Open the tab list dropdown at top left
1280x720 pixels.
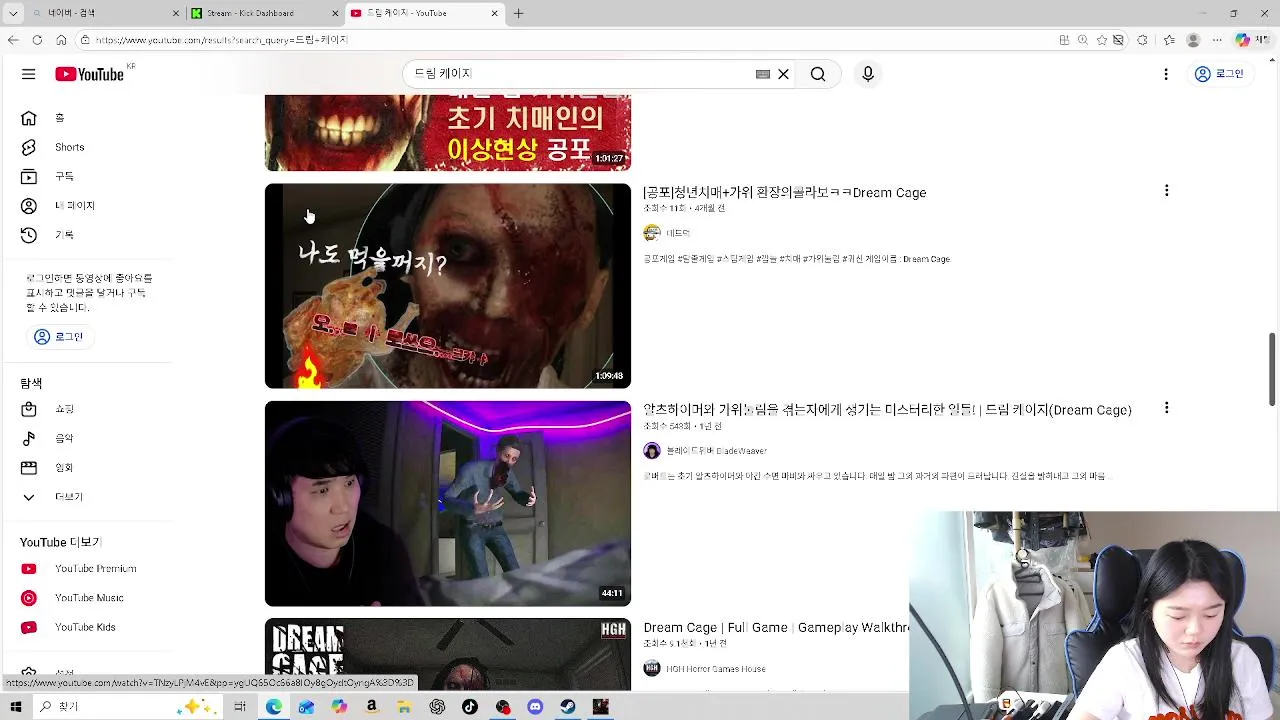coord(13,13)
